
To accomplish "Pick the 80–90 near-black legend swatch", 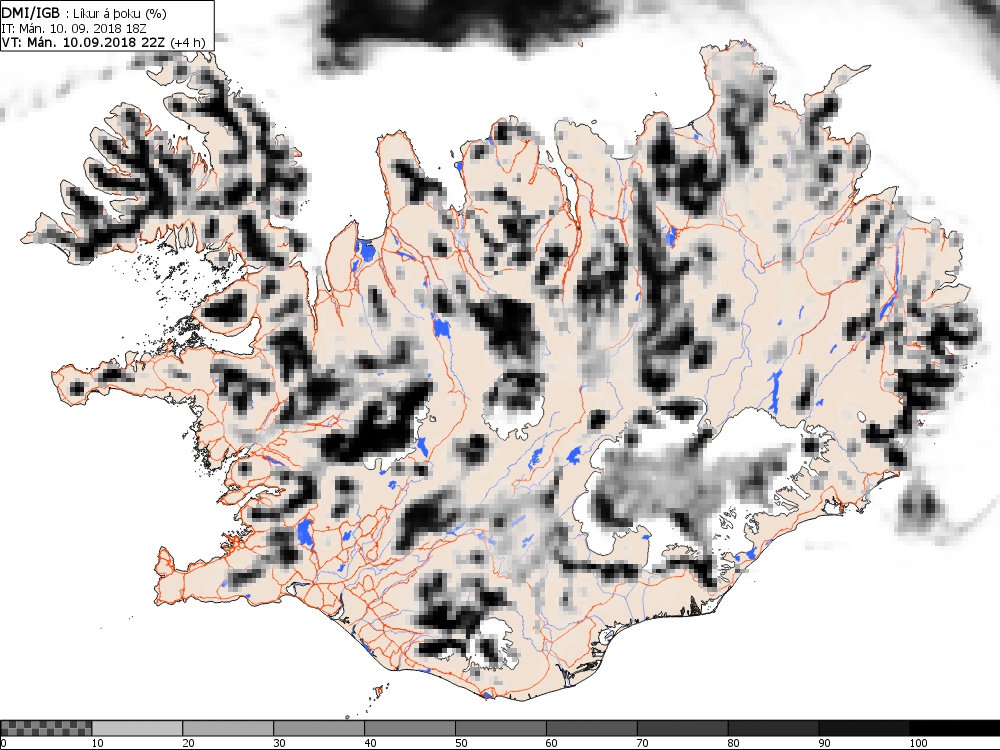I will point(773,728).
